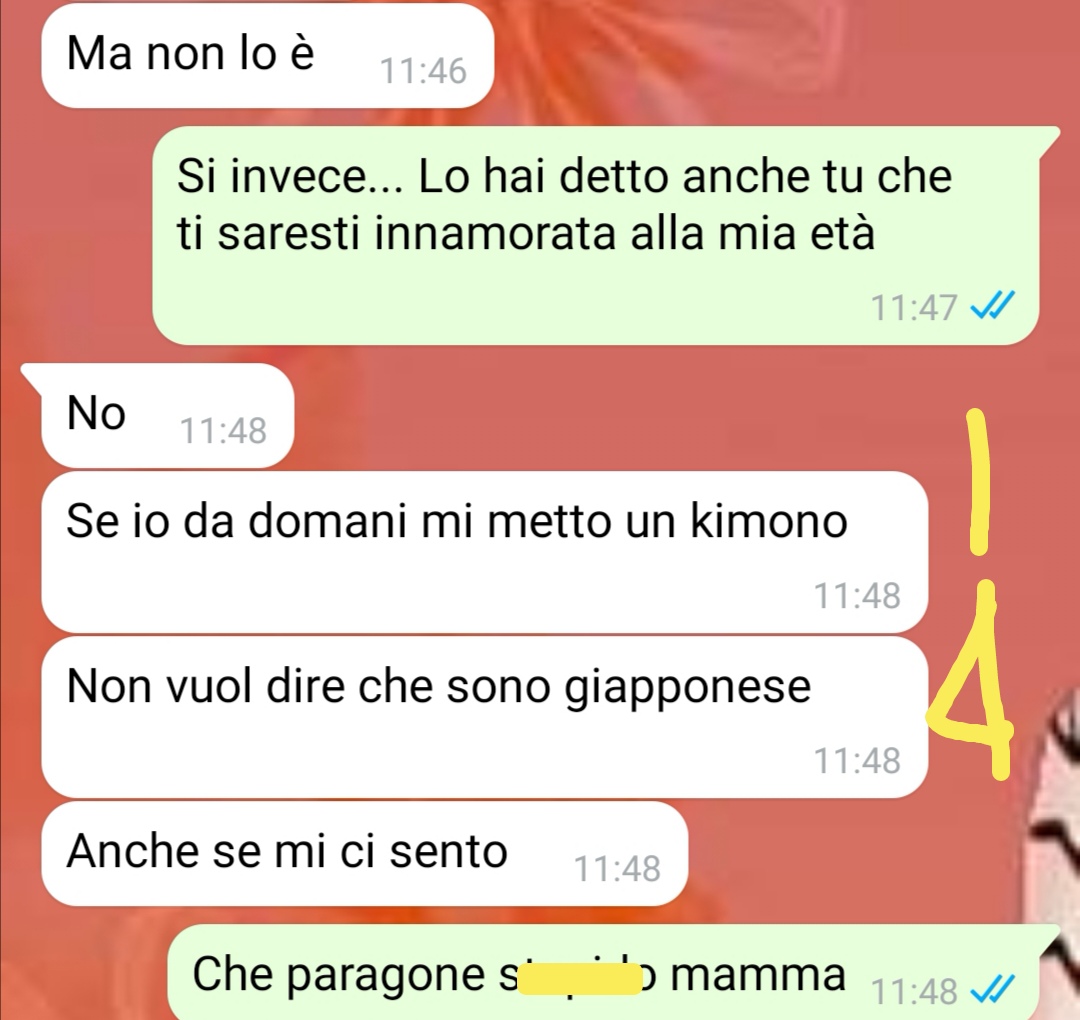
Task: Tap the word 'kimono' in the message
Action: click(769, 521)
